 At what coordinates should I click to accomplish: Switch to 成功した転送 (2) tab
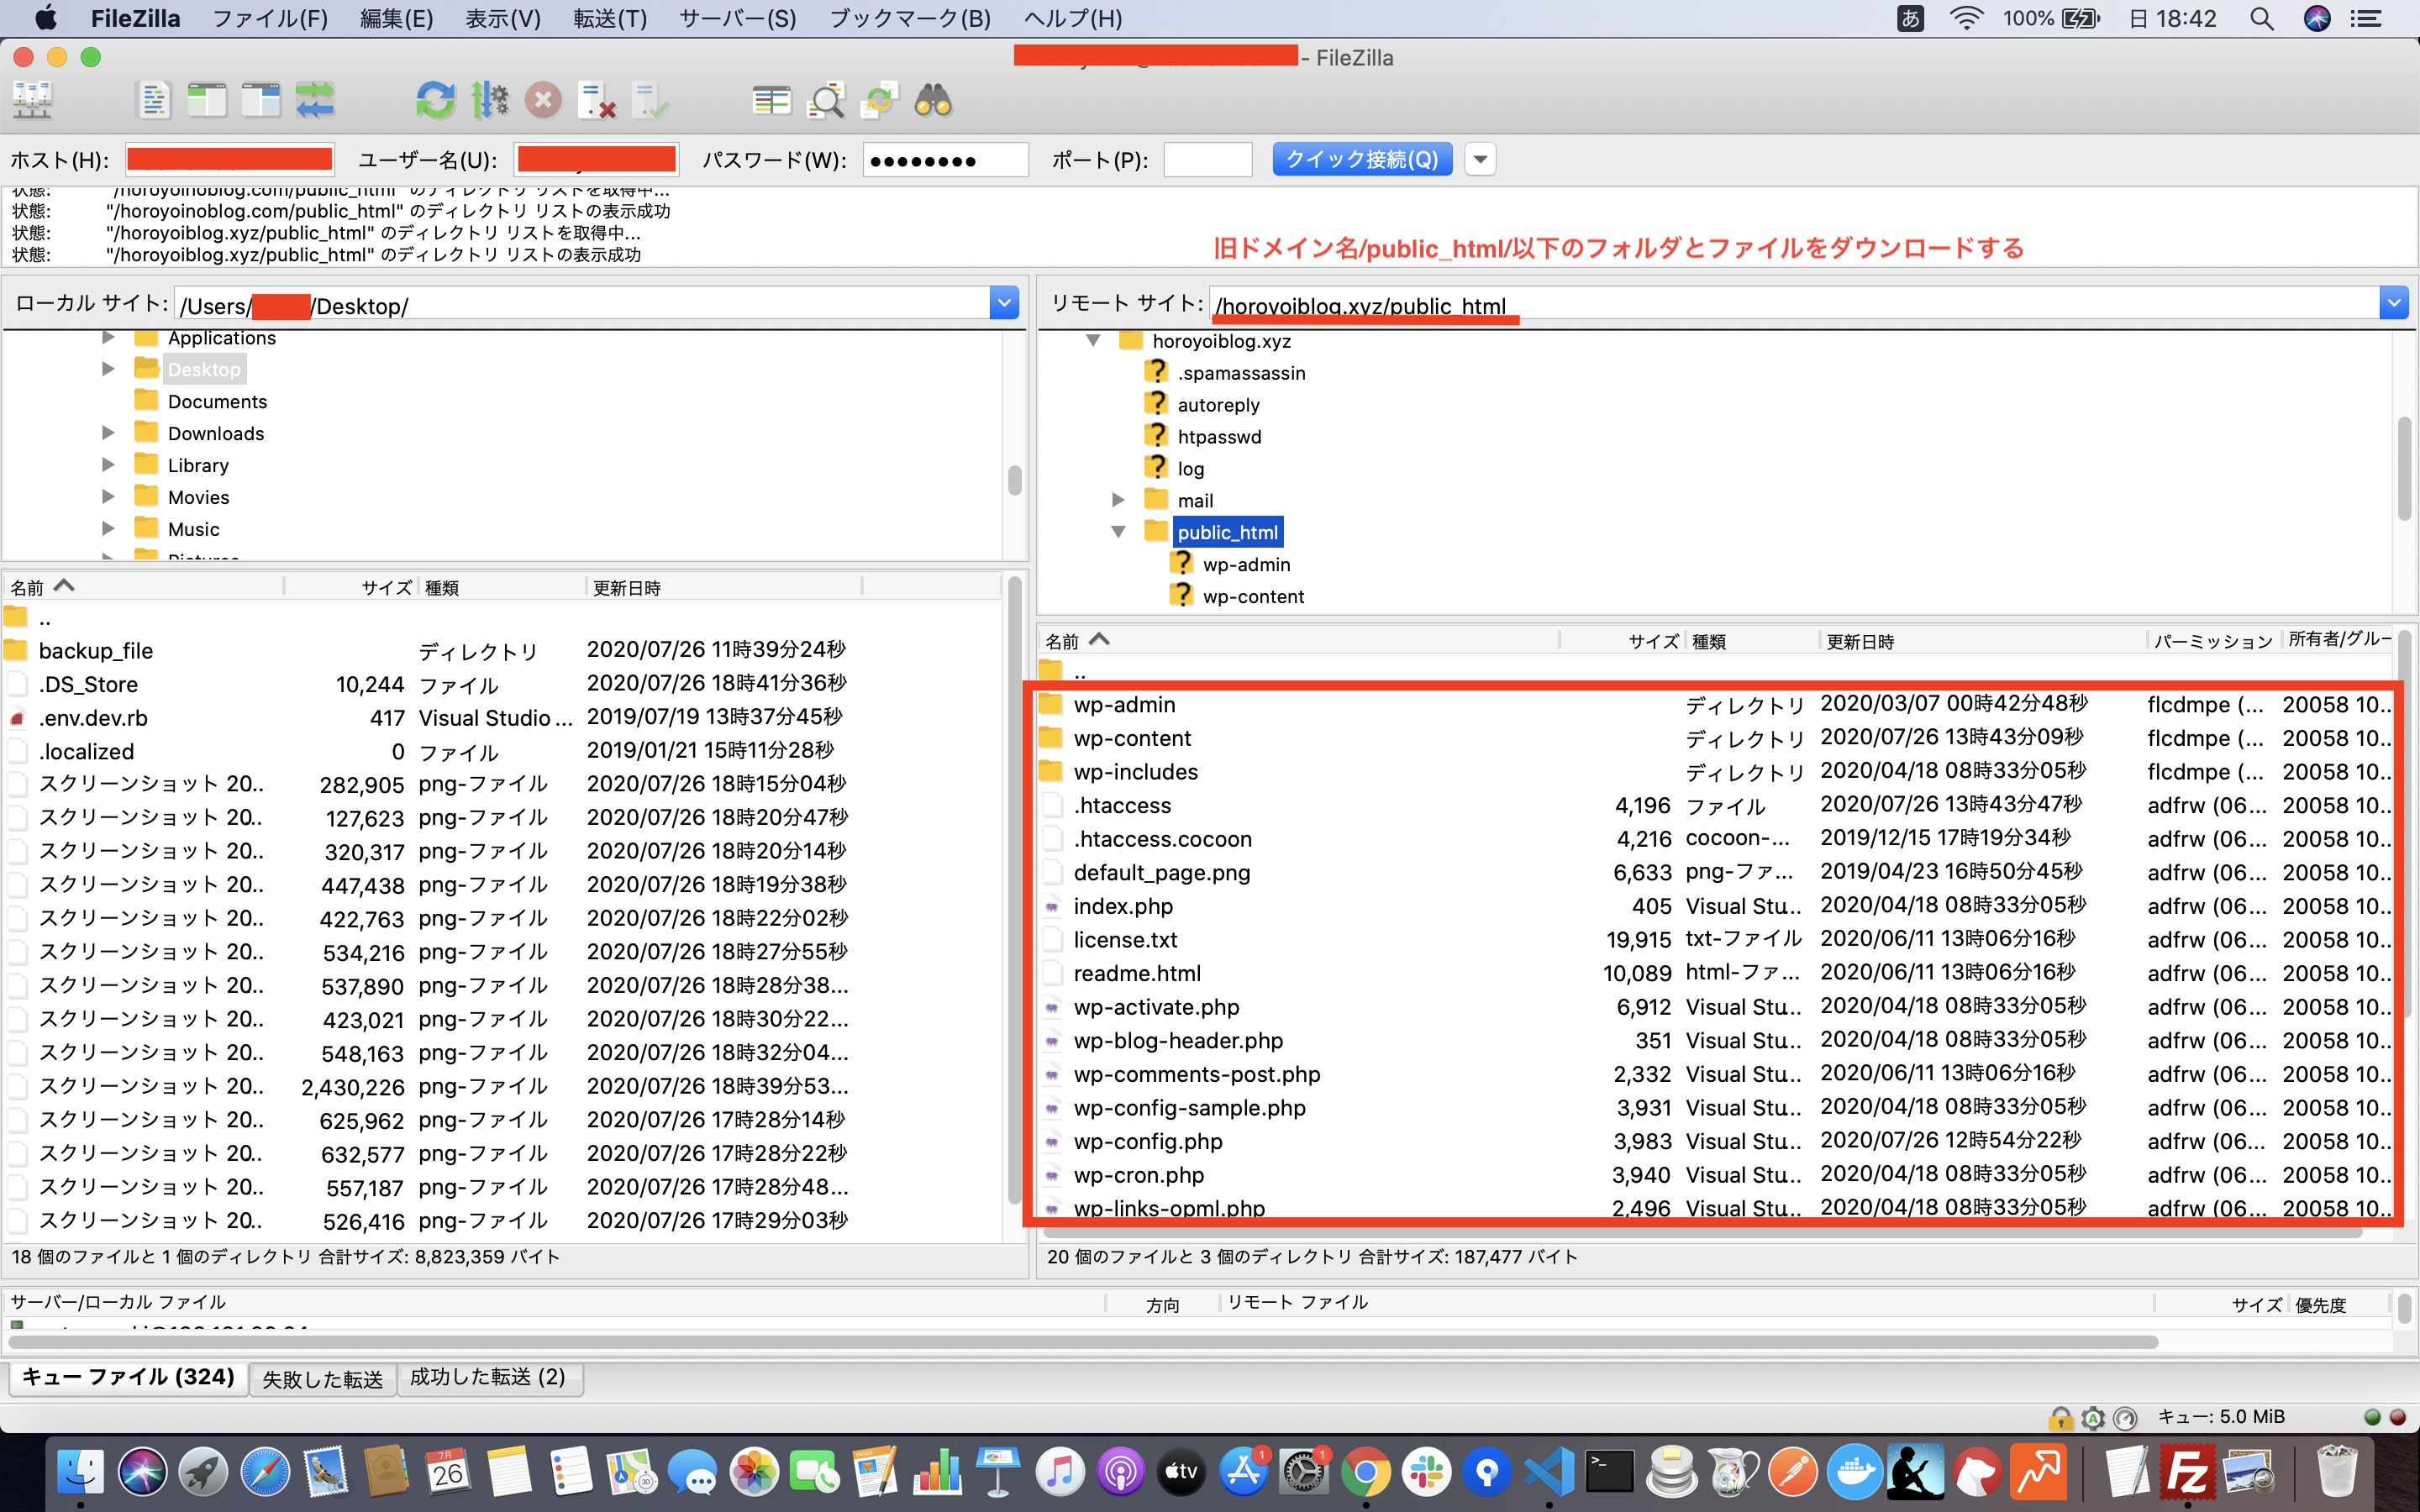488,1378
